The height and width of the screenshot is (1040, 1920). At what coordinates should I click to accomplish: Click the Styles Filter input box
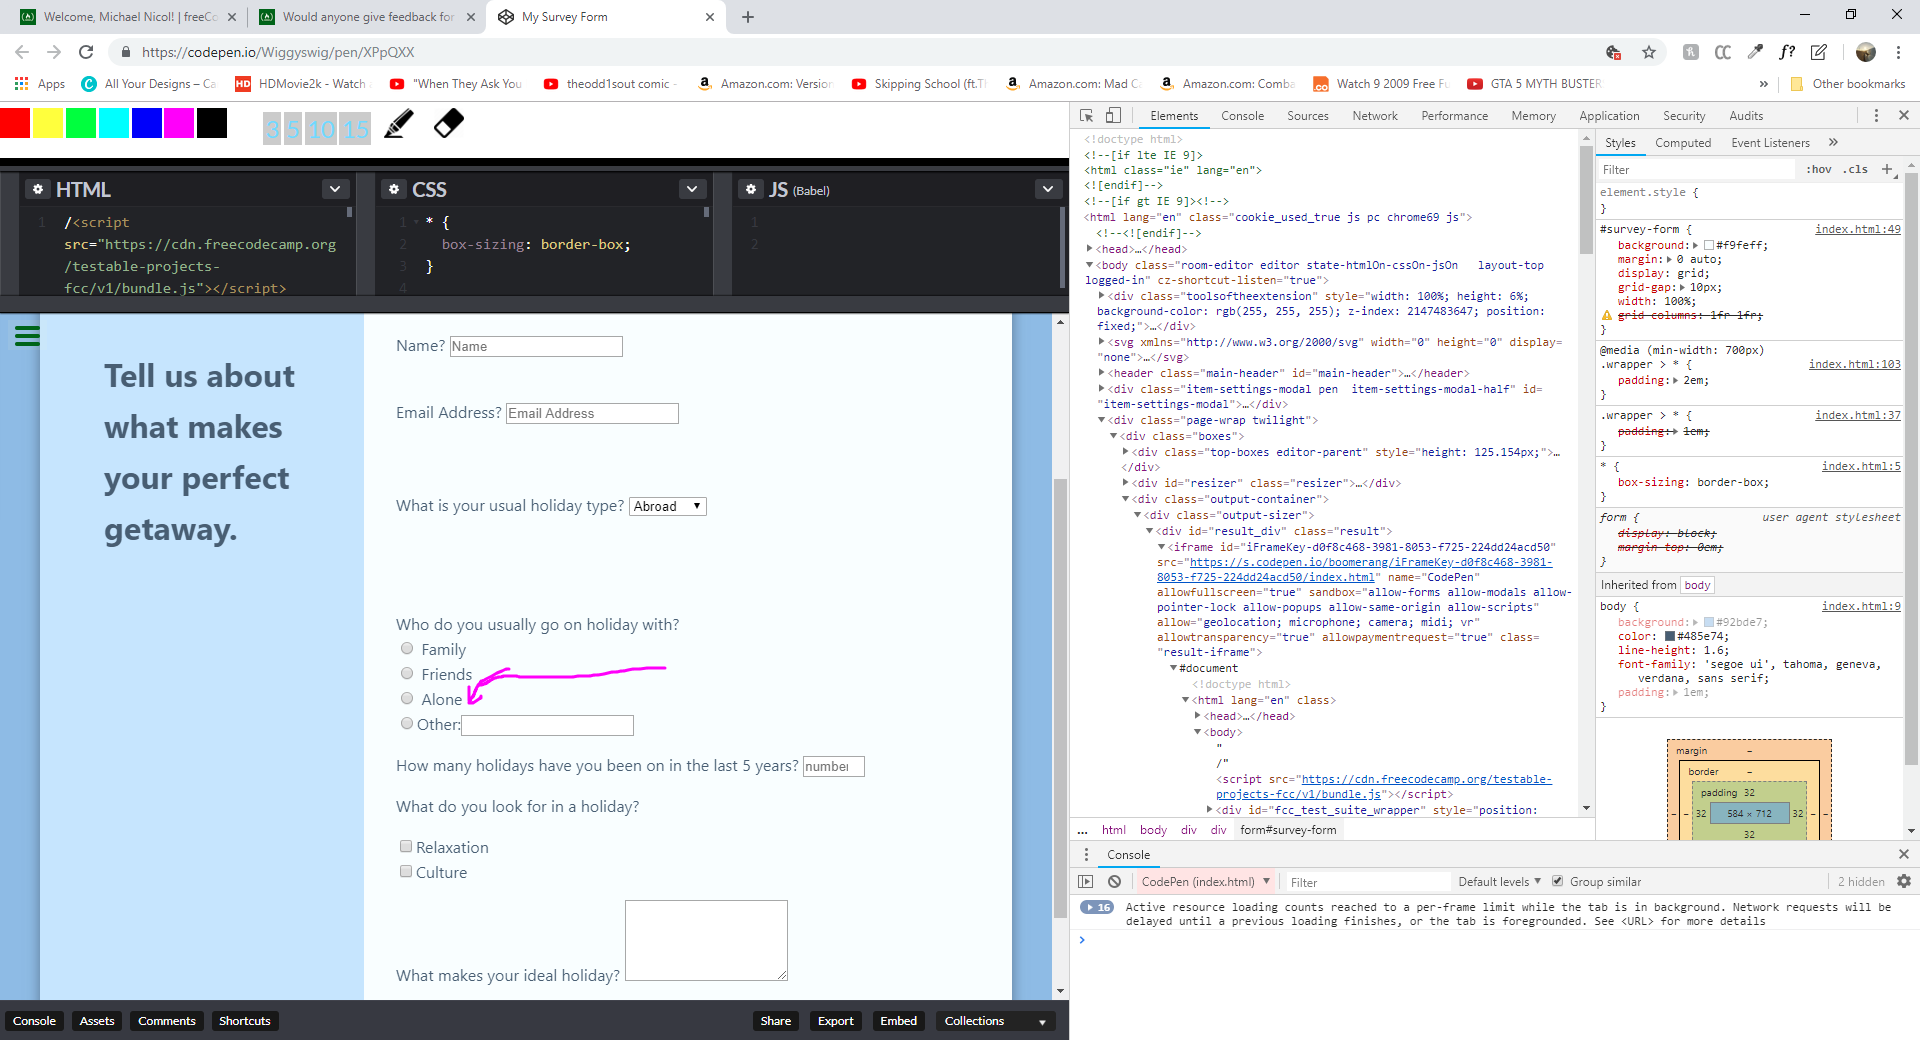click(x=1696, y=170)
